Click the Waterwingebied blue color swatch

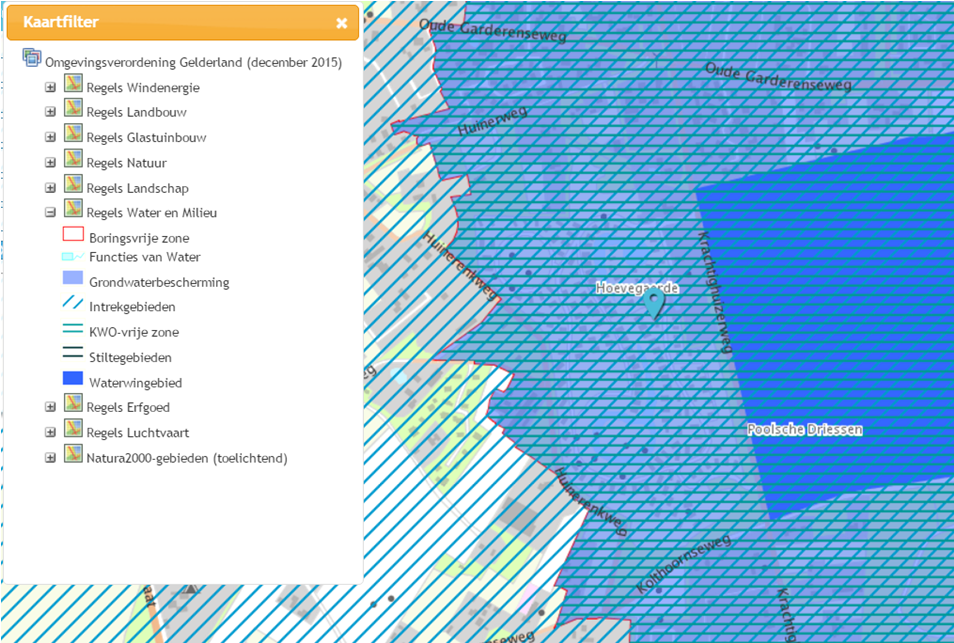click(72, 378)
